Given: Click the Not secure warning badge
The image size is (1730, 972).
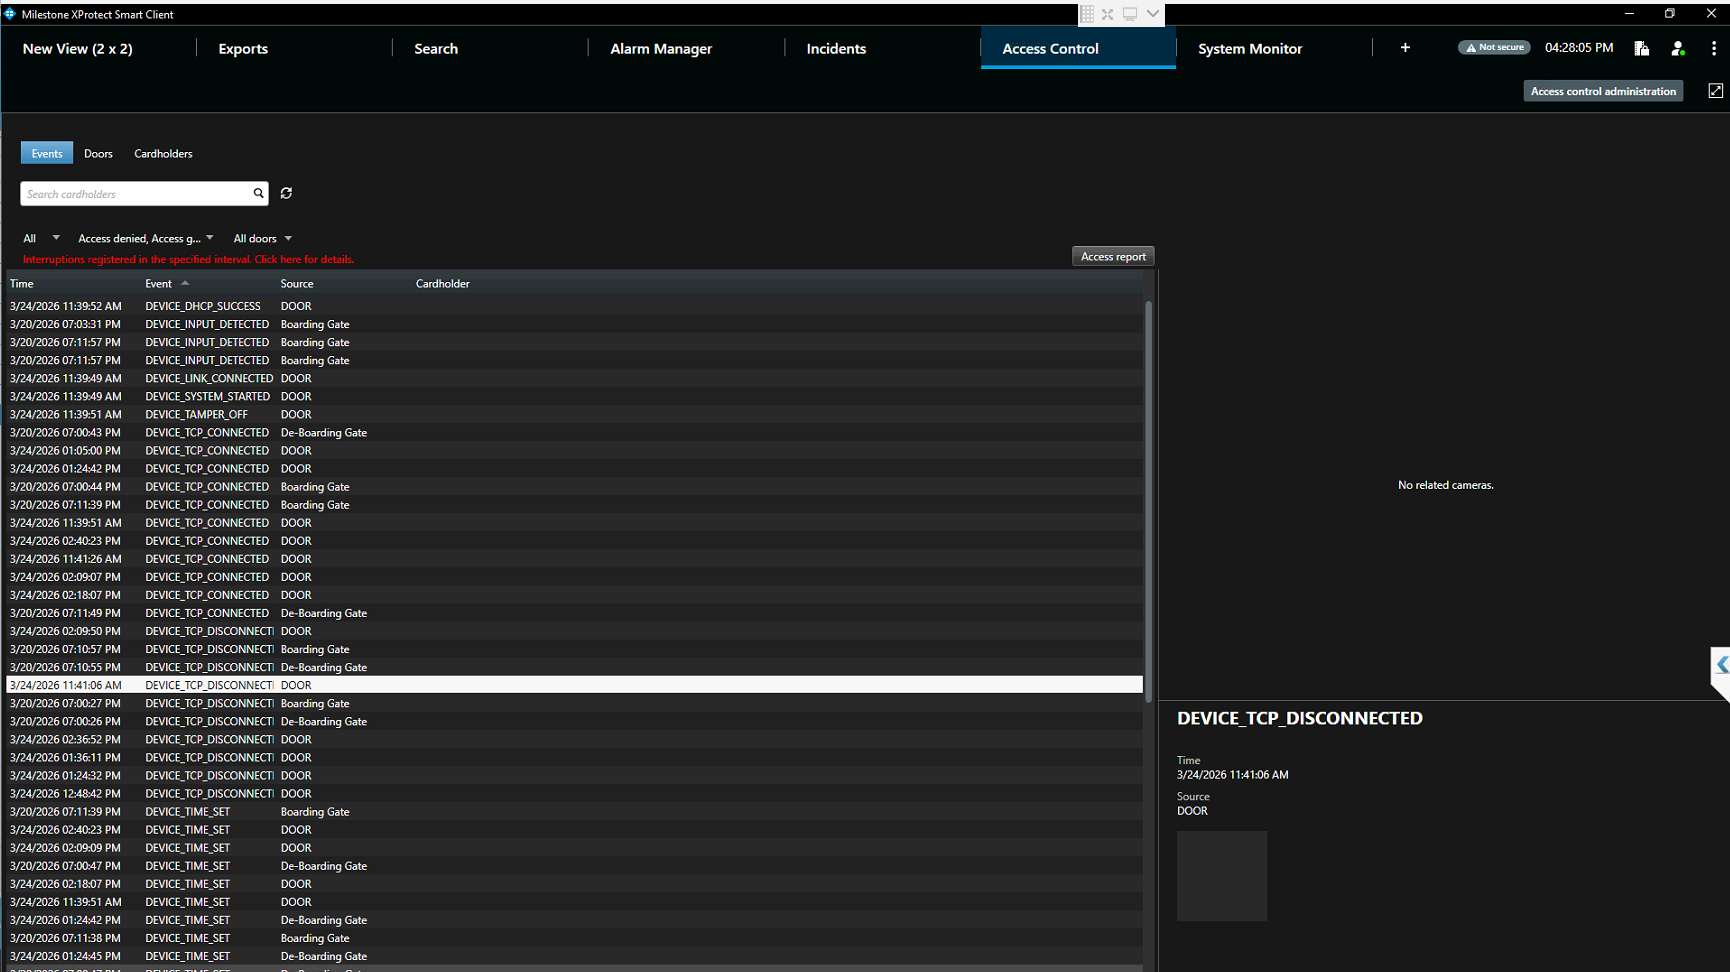Looking at the screenshot, I should pos(1494,47).
